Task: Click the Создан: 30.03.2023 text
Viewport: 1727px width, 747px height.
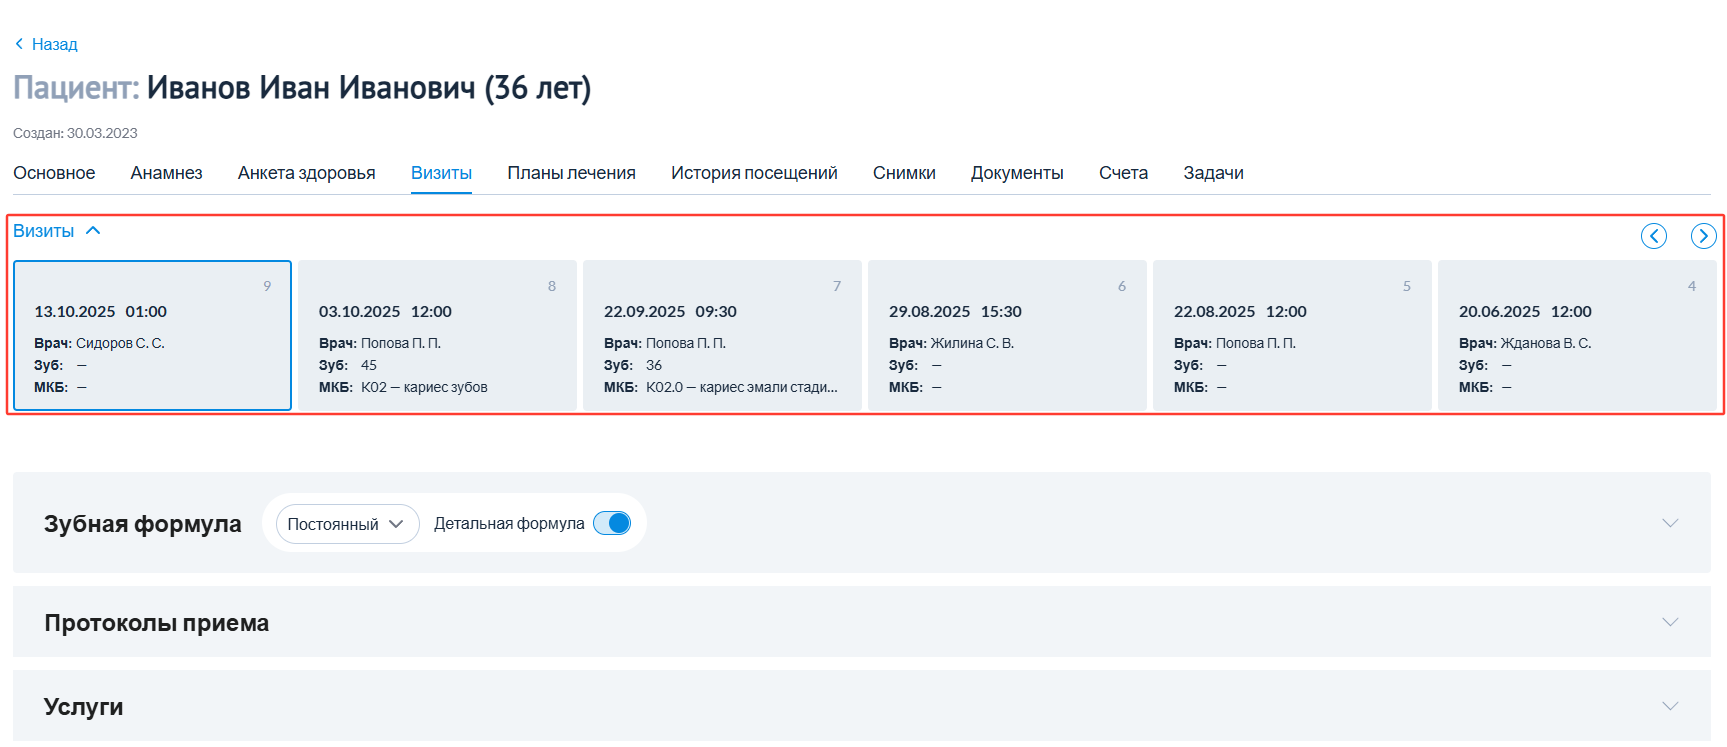Action: (x=75, y=133)
